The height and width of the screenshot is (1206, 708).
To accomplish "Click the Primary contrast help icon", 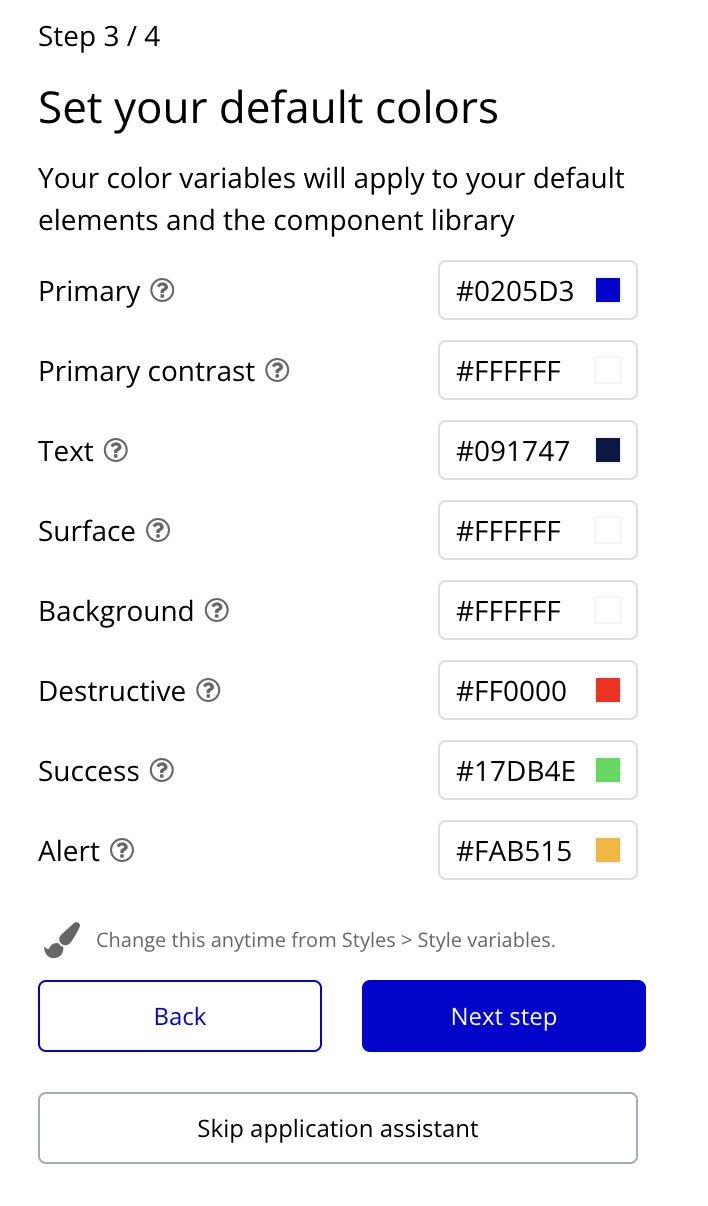I will coord(278,371).
